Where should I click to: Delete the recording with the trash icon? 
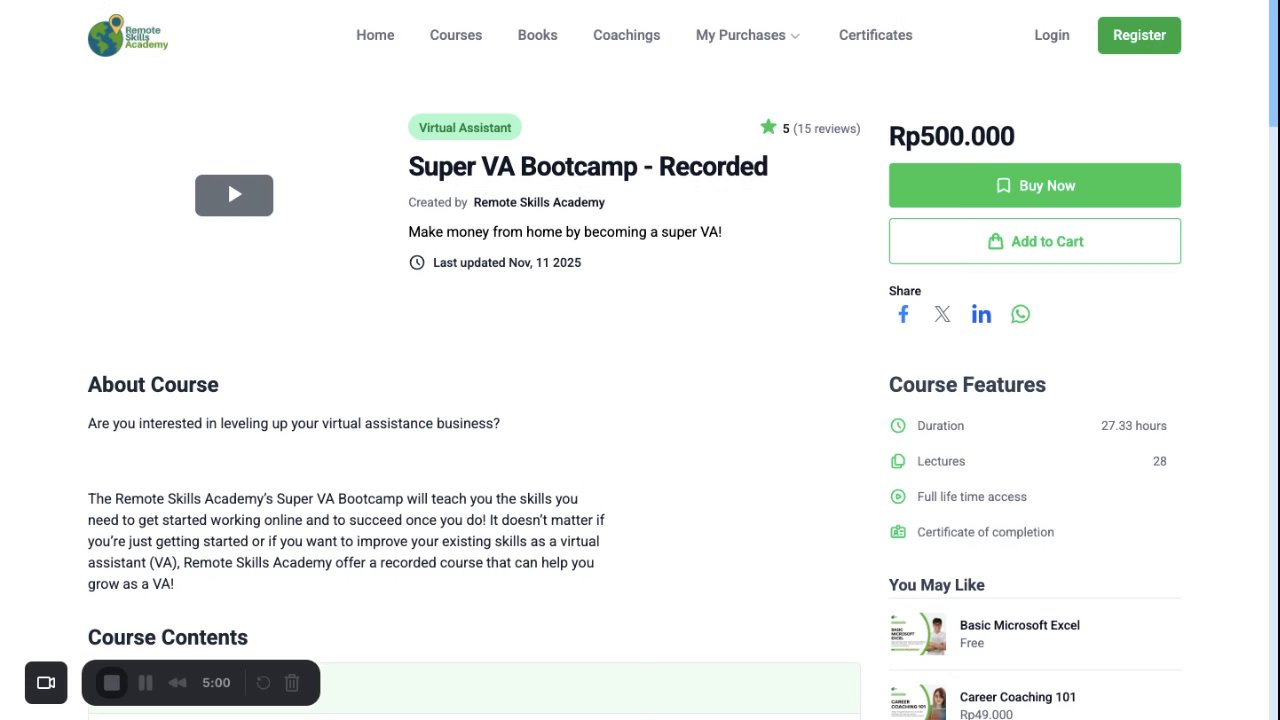tap(292, 683)
